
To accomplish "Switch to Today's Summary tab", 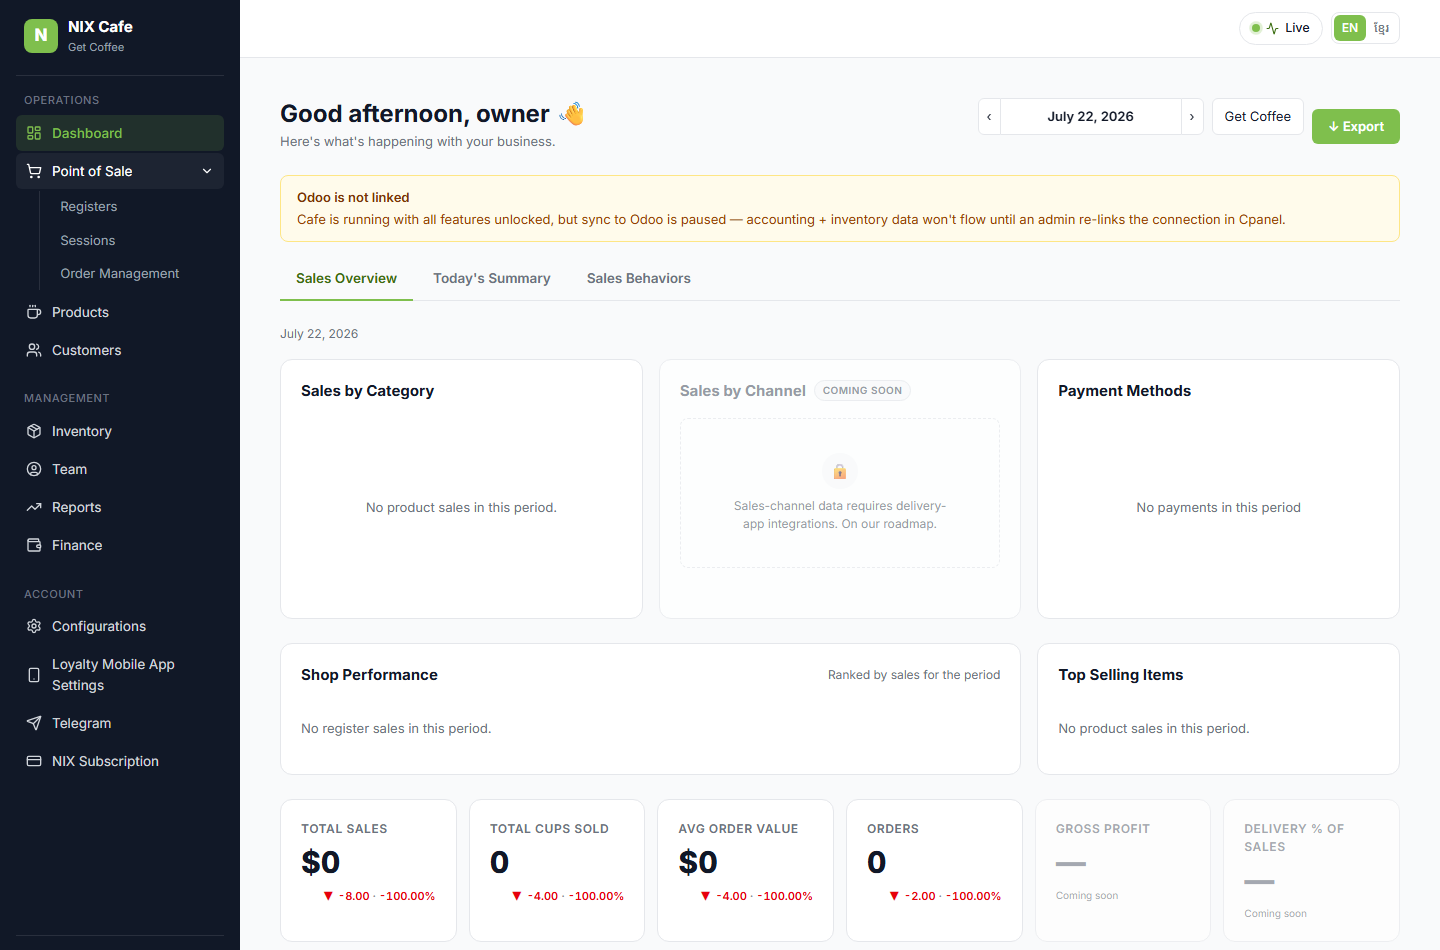I will 492,278.
